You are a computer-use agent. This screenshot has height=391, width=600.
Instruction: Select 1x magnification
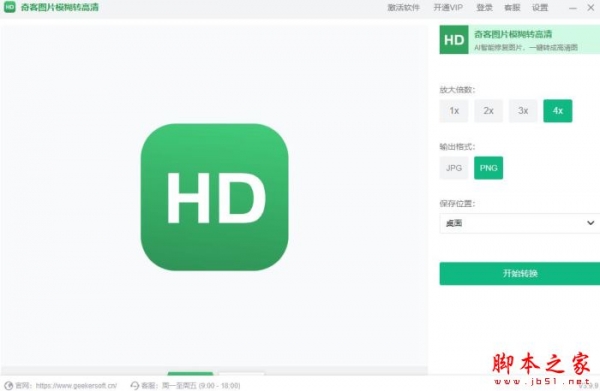pos(454,111)
